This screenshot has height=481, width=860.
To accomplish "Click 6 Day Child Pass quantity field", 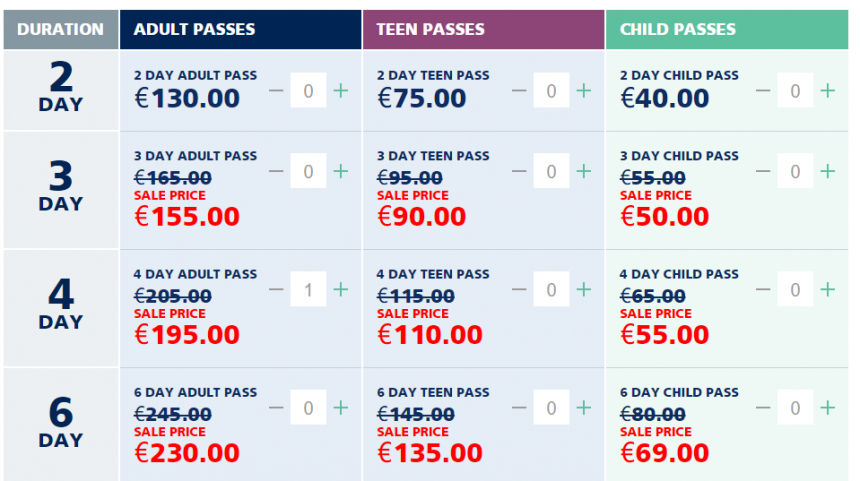I will 795,408.
